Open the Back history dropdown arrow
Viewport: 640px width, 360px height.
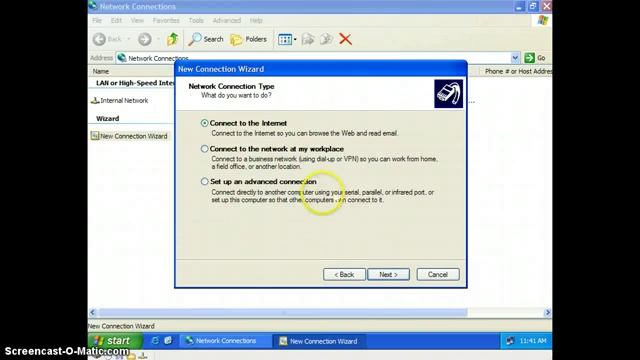click(x=129, y=39)
